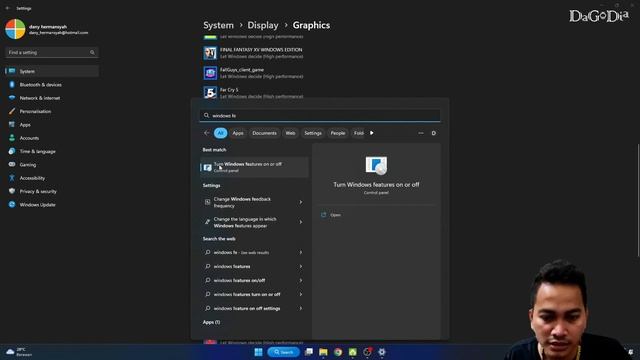Click the taskbar Search button

coord(284,352)
